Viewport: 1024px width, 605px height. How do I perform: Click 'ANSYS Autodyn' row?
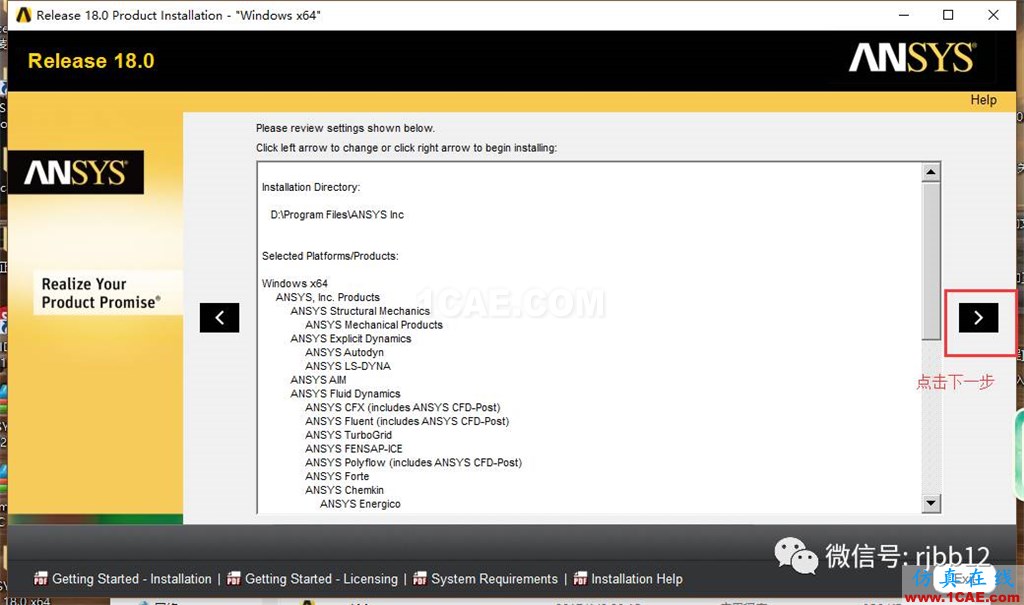pos(344,352)
